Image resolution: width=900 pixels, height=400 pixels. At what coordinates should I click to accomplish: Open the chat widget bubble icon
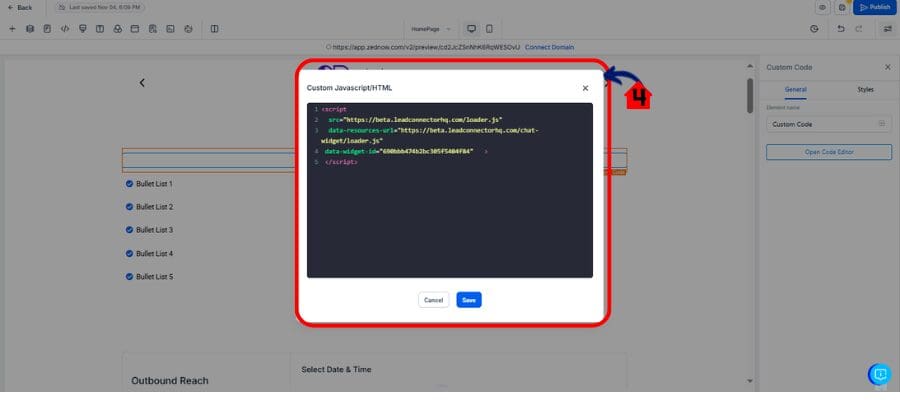[x=880, y=374]
